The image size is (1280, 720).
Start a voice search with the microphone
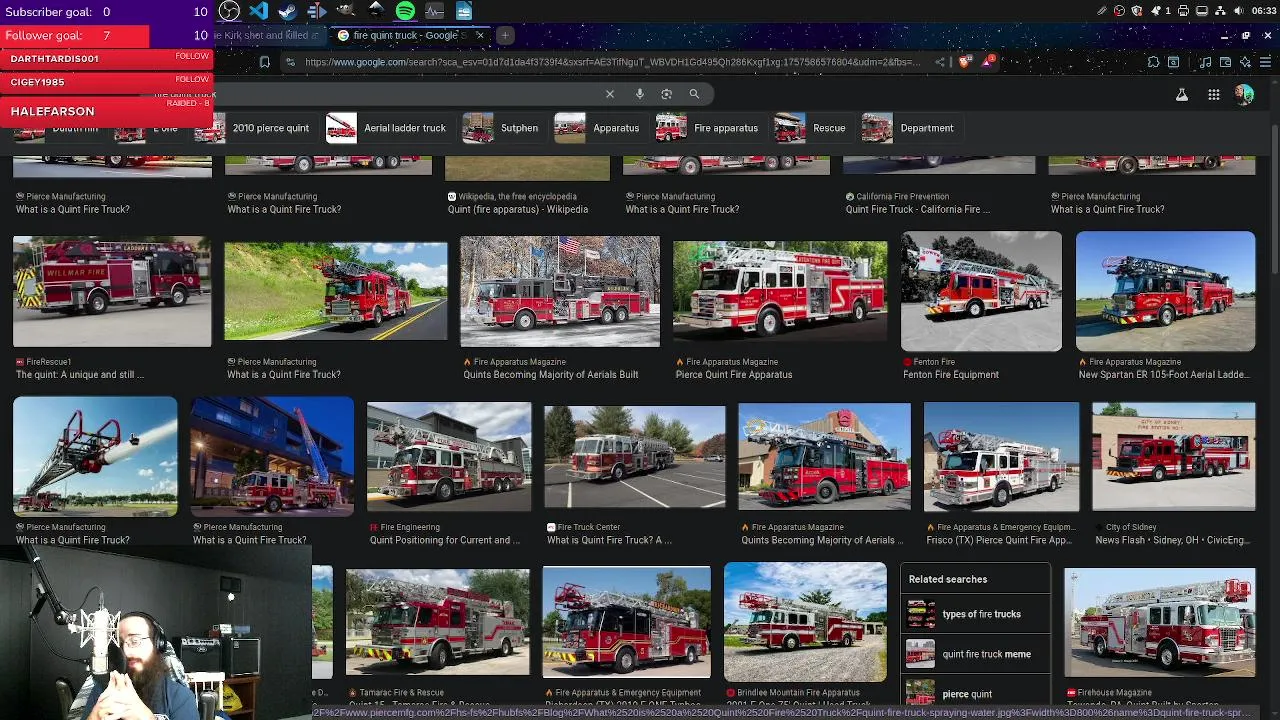(640, 94)
